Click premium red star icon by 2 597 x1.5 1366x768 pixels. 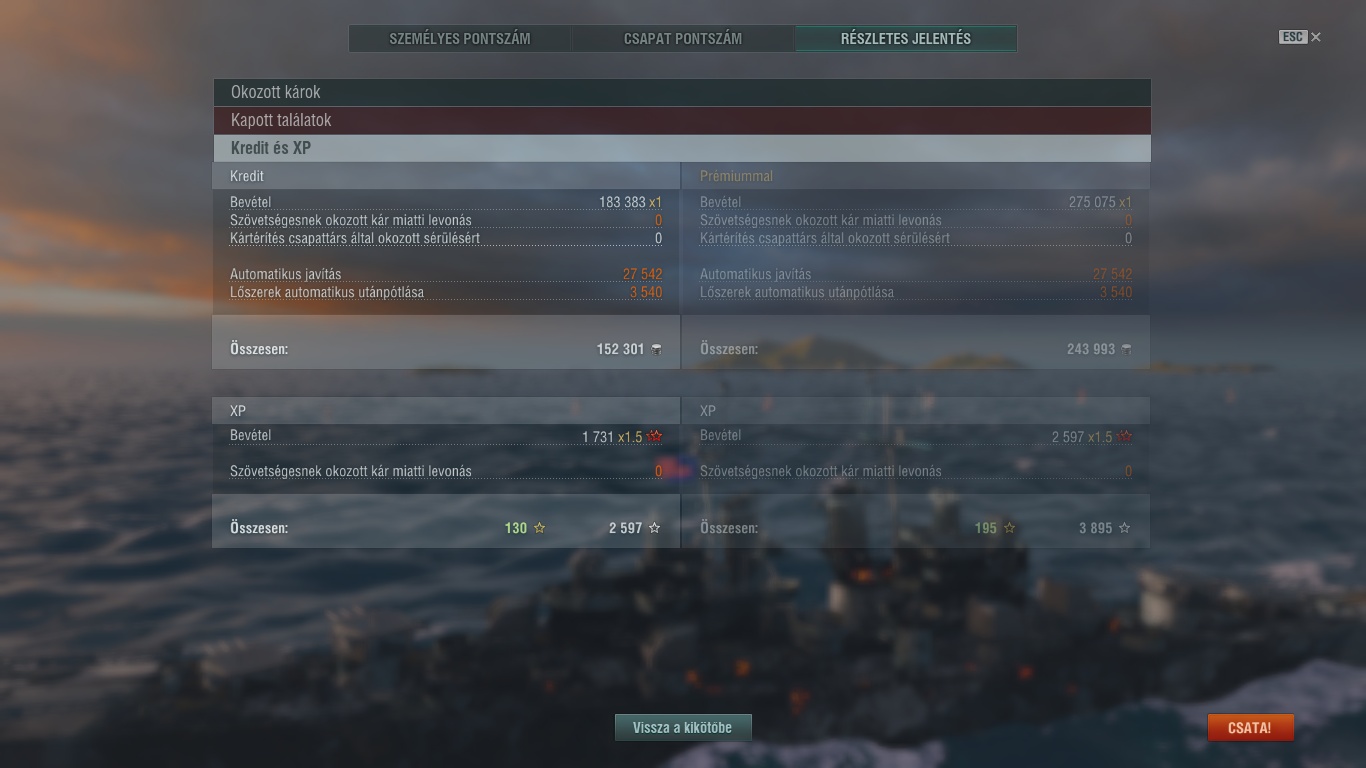[x=1125, y=437]
